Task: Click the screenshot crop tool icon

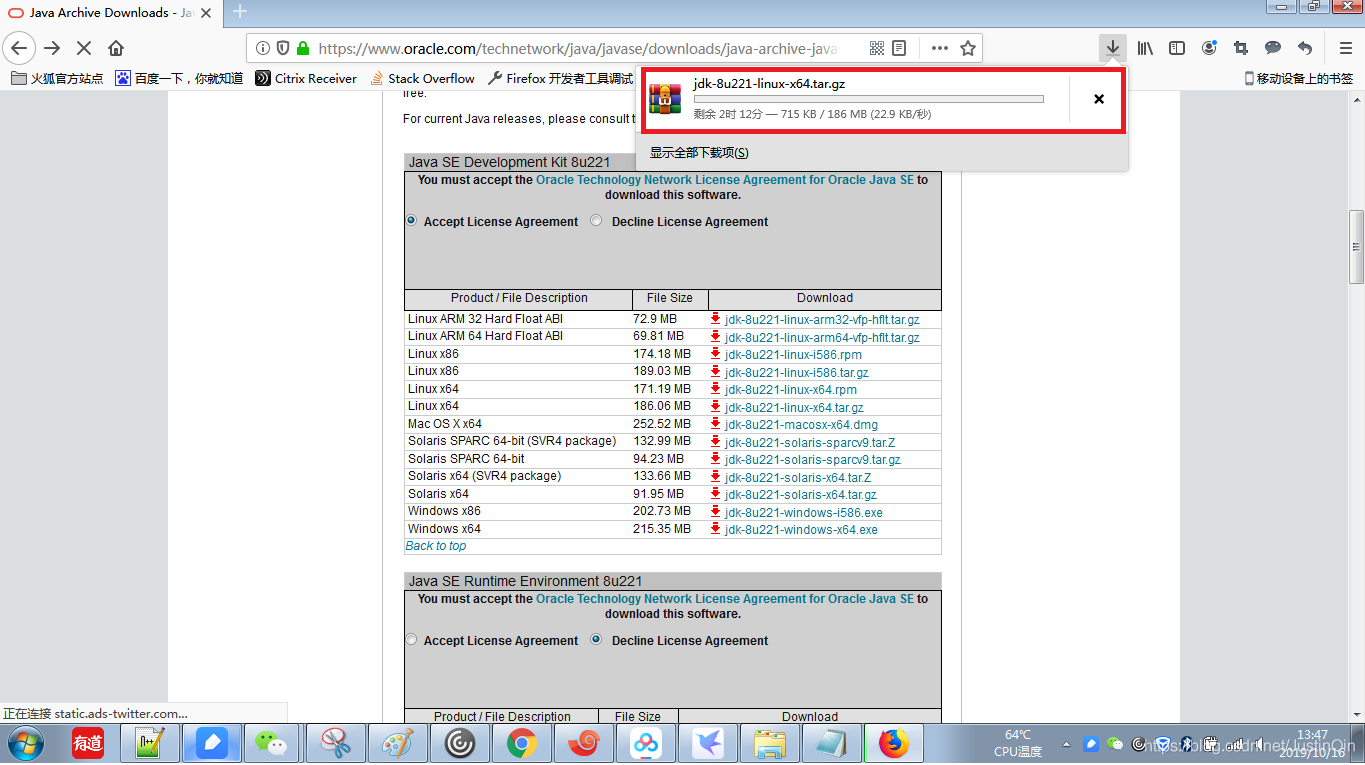Action: coord(1241,48)
